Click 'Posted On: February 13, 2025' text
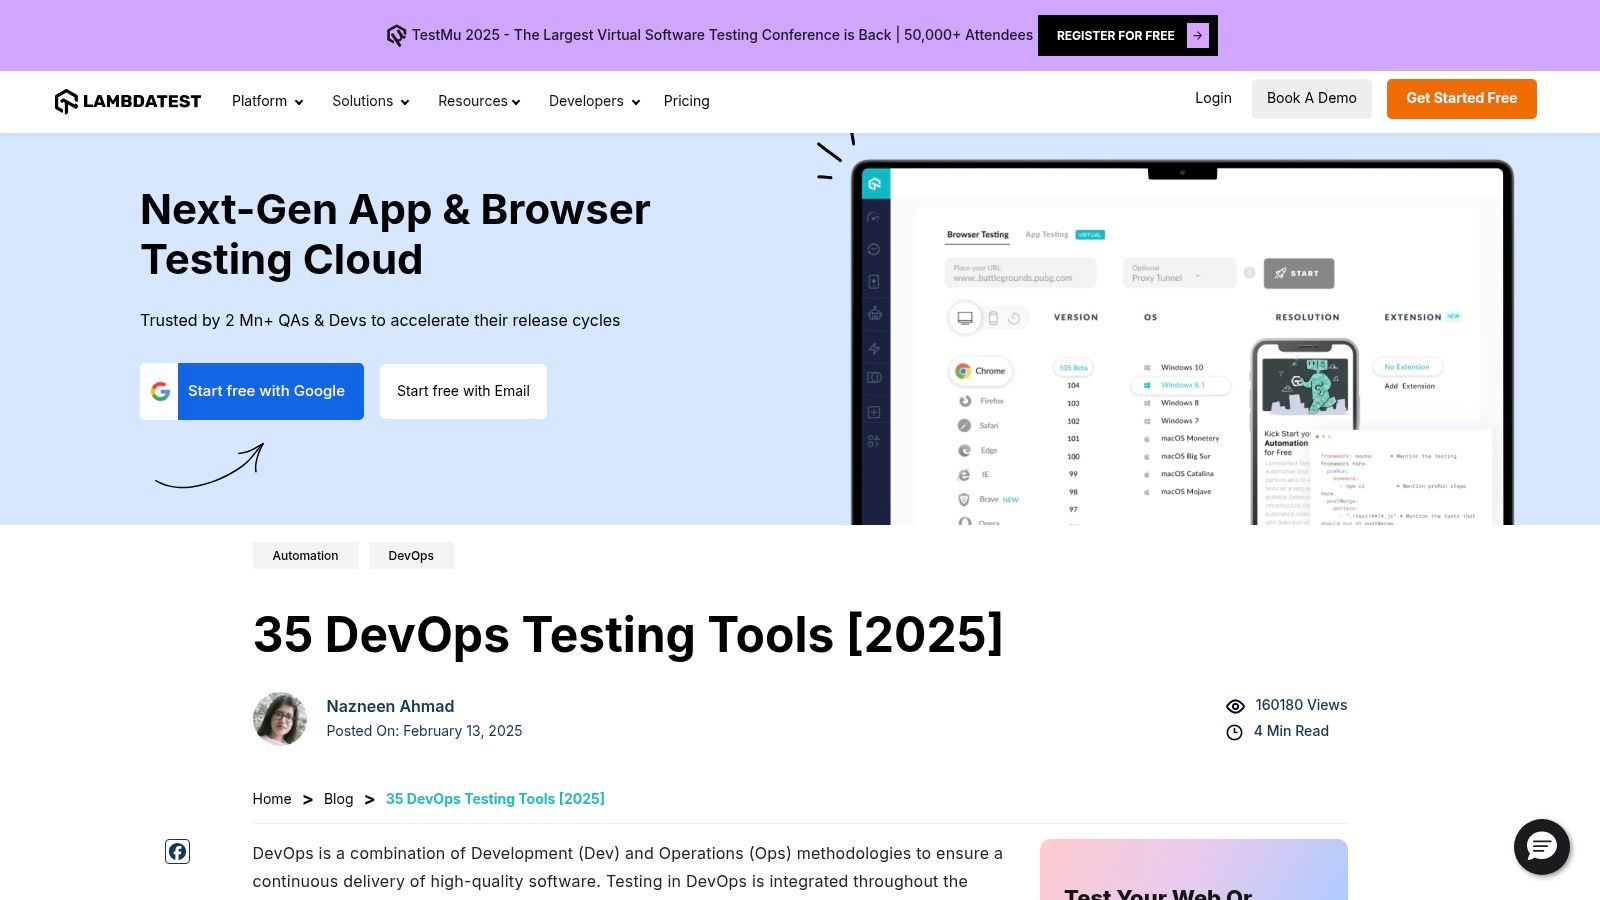The height and width of the screenshot is (900, 1600). [424, 731]
